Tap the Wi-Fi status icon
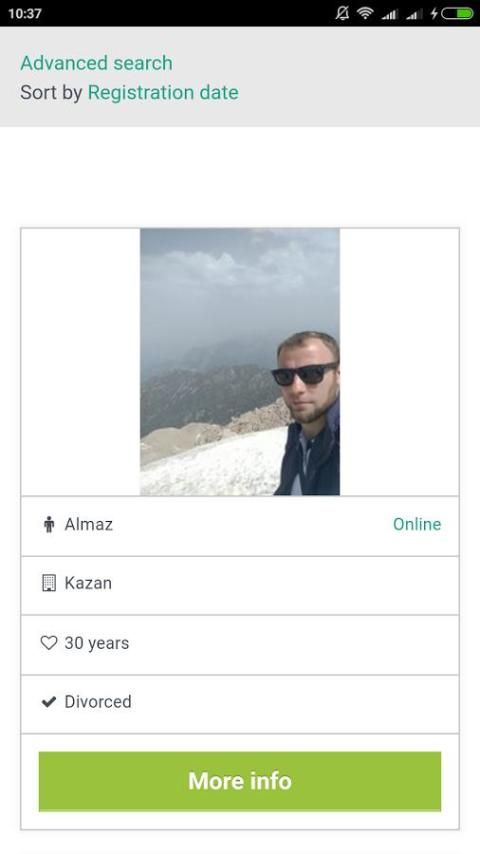Screen dimensions: 480x854 click(x=365, y=13)
